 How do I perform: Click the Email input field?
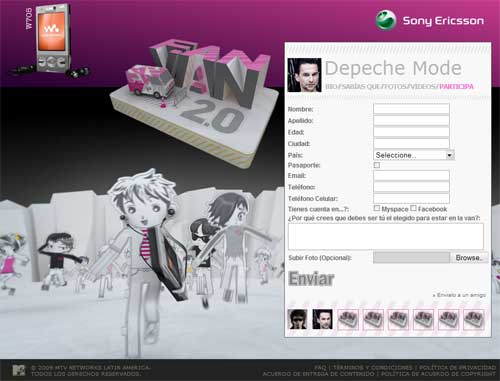coord(411,175)
